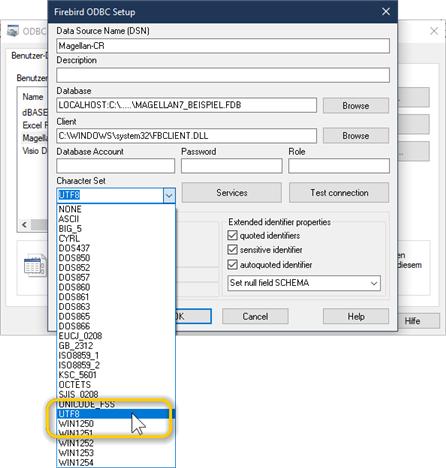Tick the quoted identifiers checkbox

[232, 235]
